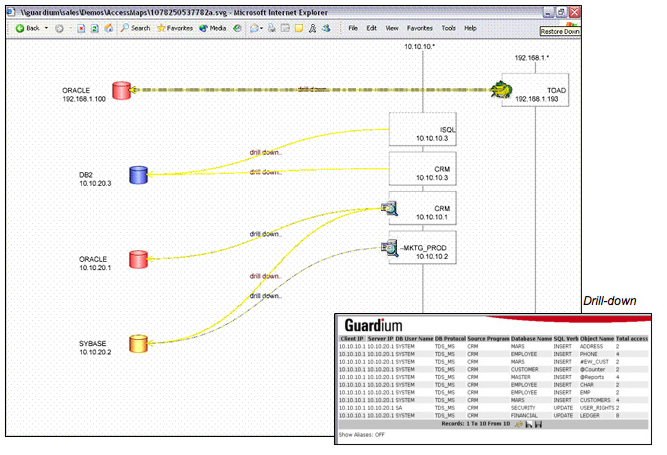Click the DB User Name column header
Image resolution: width=667 pixels, height=455 pixels.
click(414, 338)
